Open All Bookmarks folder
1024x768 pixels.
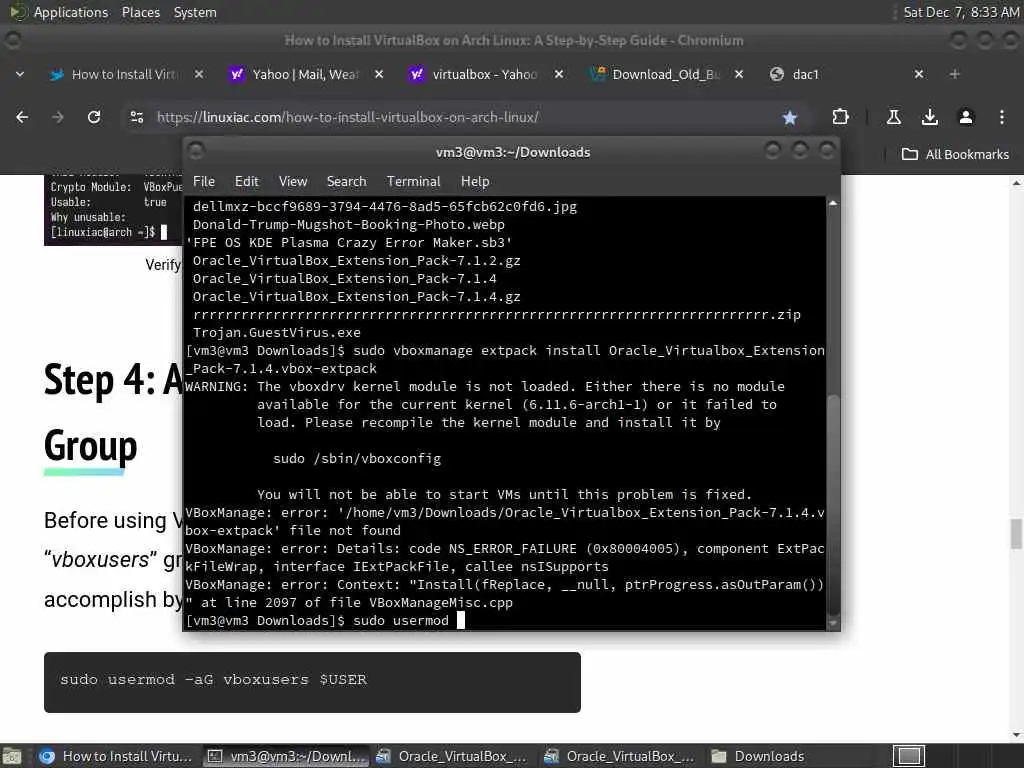click(x=955, y=155)
